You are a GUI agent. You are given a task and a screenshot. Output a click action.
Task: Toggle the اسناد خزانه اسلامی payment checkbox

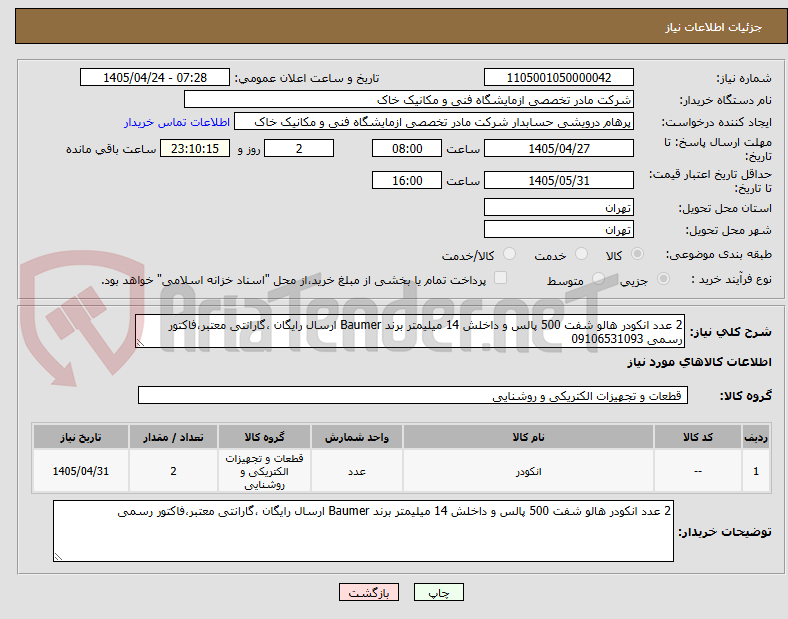(x=501, y=278)
